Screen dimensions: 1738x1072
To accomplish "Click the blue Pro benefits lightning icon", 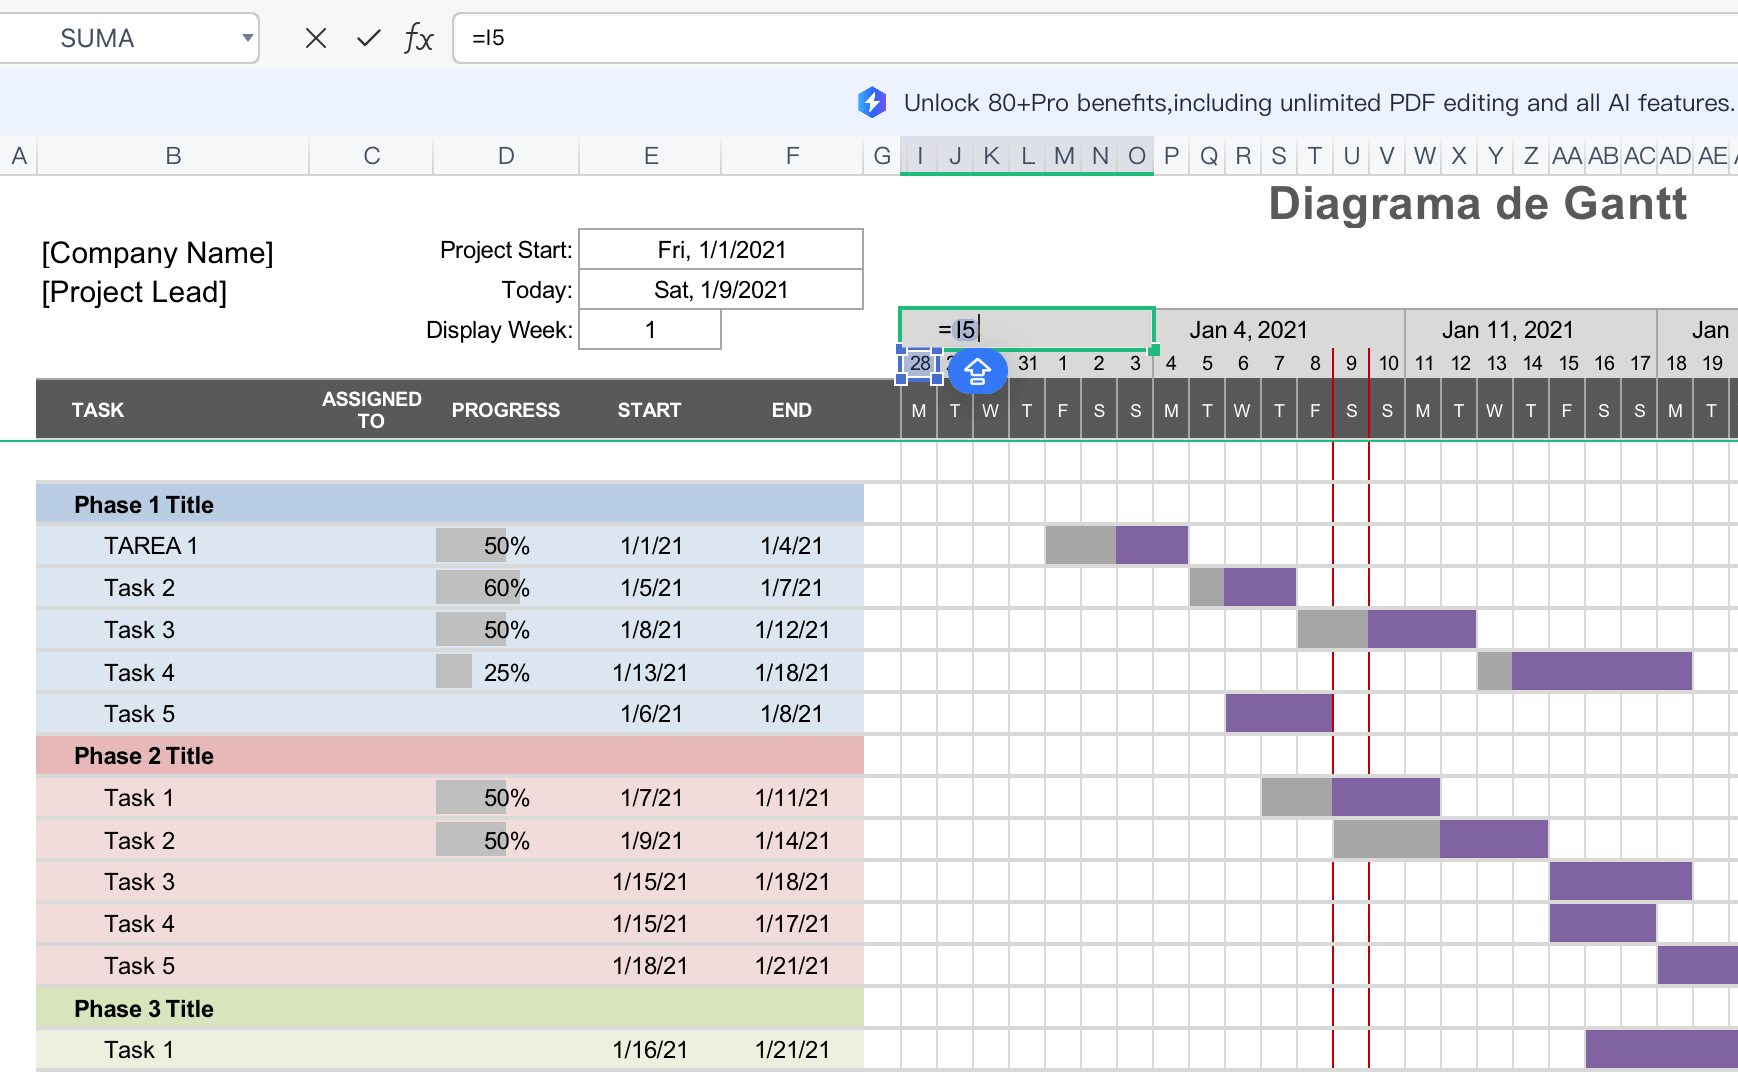I will [872, 102].
